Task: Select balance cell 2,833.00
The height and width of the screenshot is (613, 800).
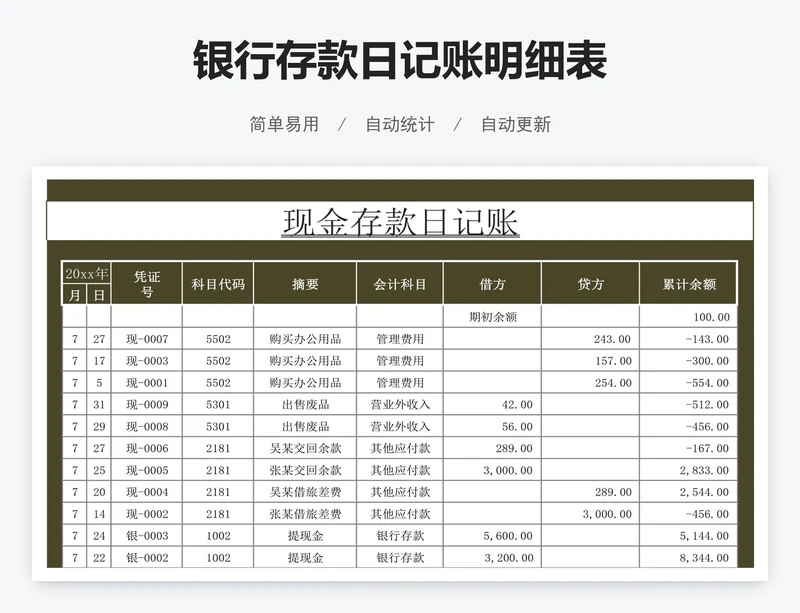Action: tap(688, 470)
